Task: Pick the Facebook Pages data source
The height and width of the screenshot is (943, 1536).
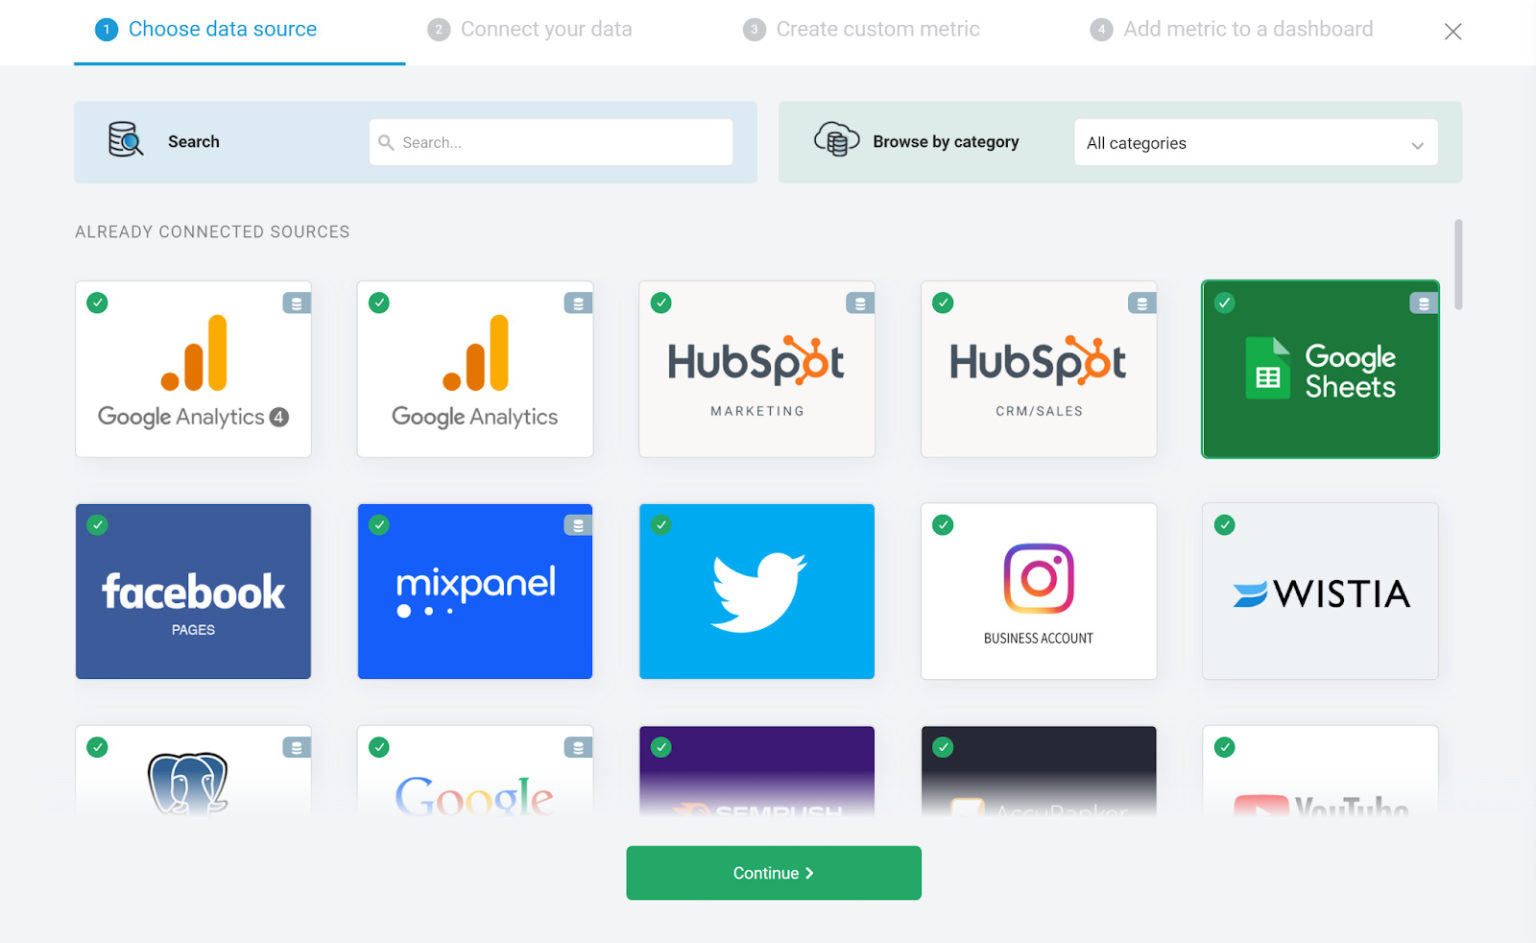Action: pyautogui.click(x=193, y=592)
